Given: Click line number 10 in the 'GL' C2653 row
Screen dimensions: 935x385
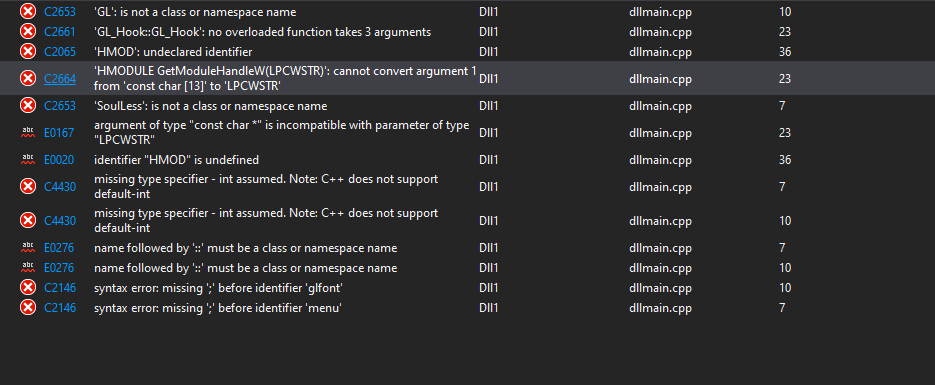Looking at the screenshot, I should point(785,12).
